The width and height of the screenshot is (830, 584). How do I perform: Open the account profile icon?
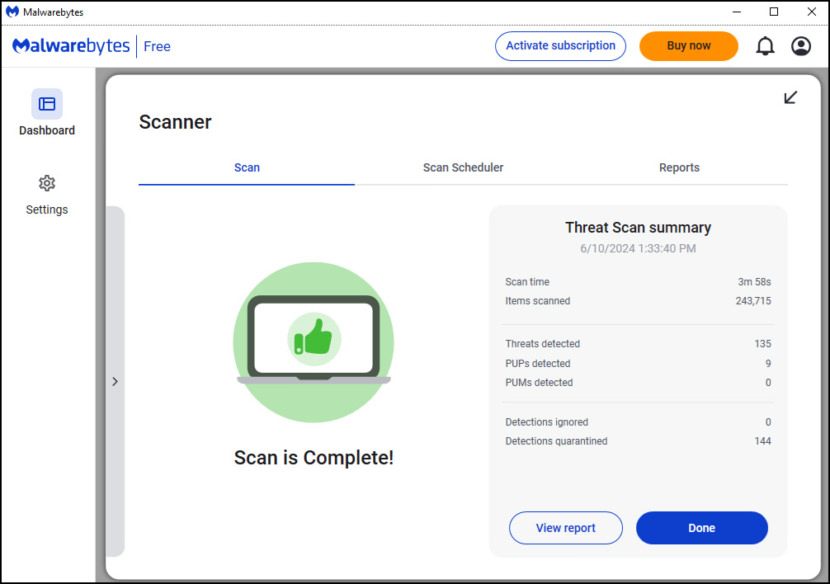(x=800, y=45)
